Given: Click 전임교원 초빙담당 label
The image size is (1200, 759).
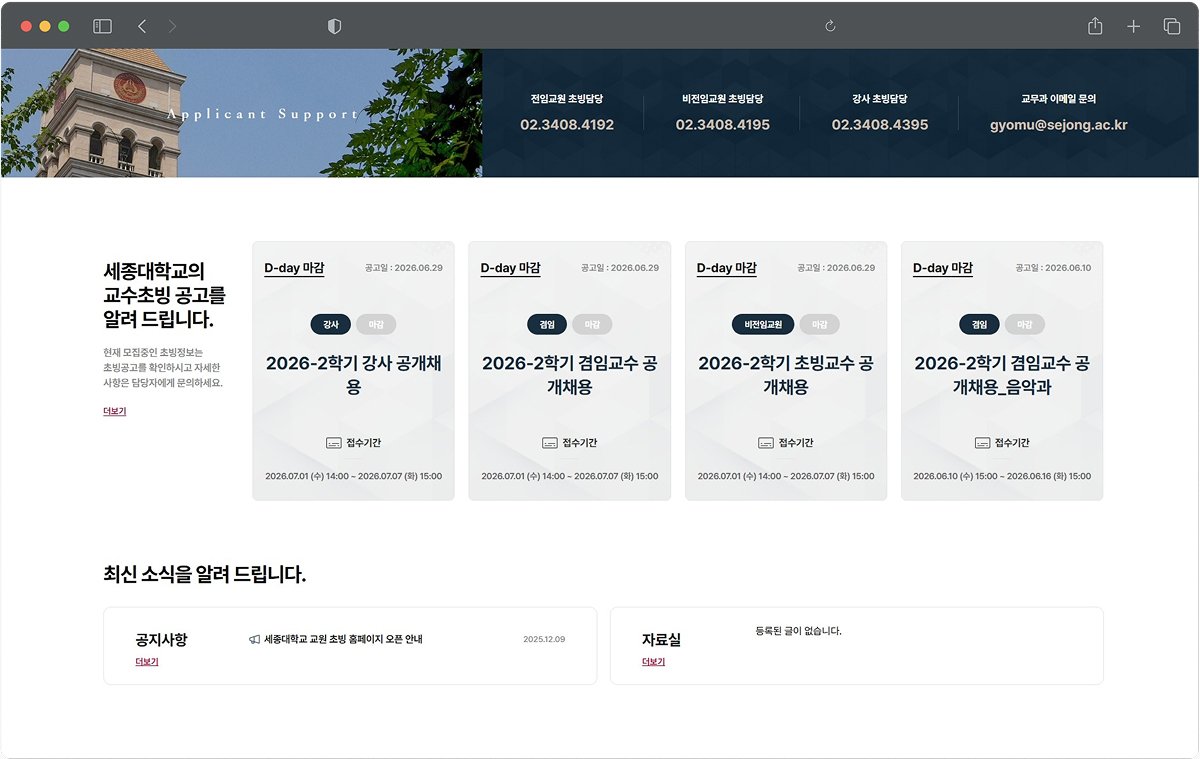Looking at the screenshot, I should (x=567, y=99).
